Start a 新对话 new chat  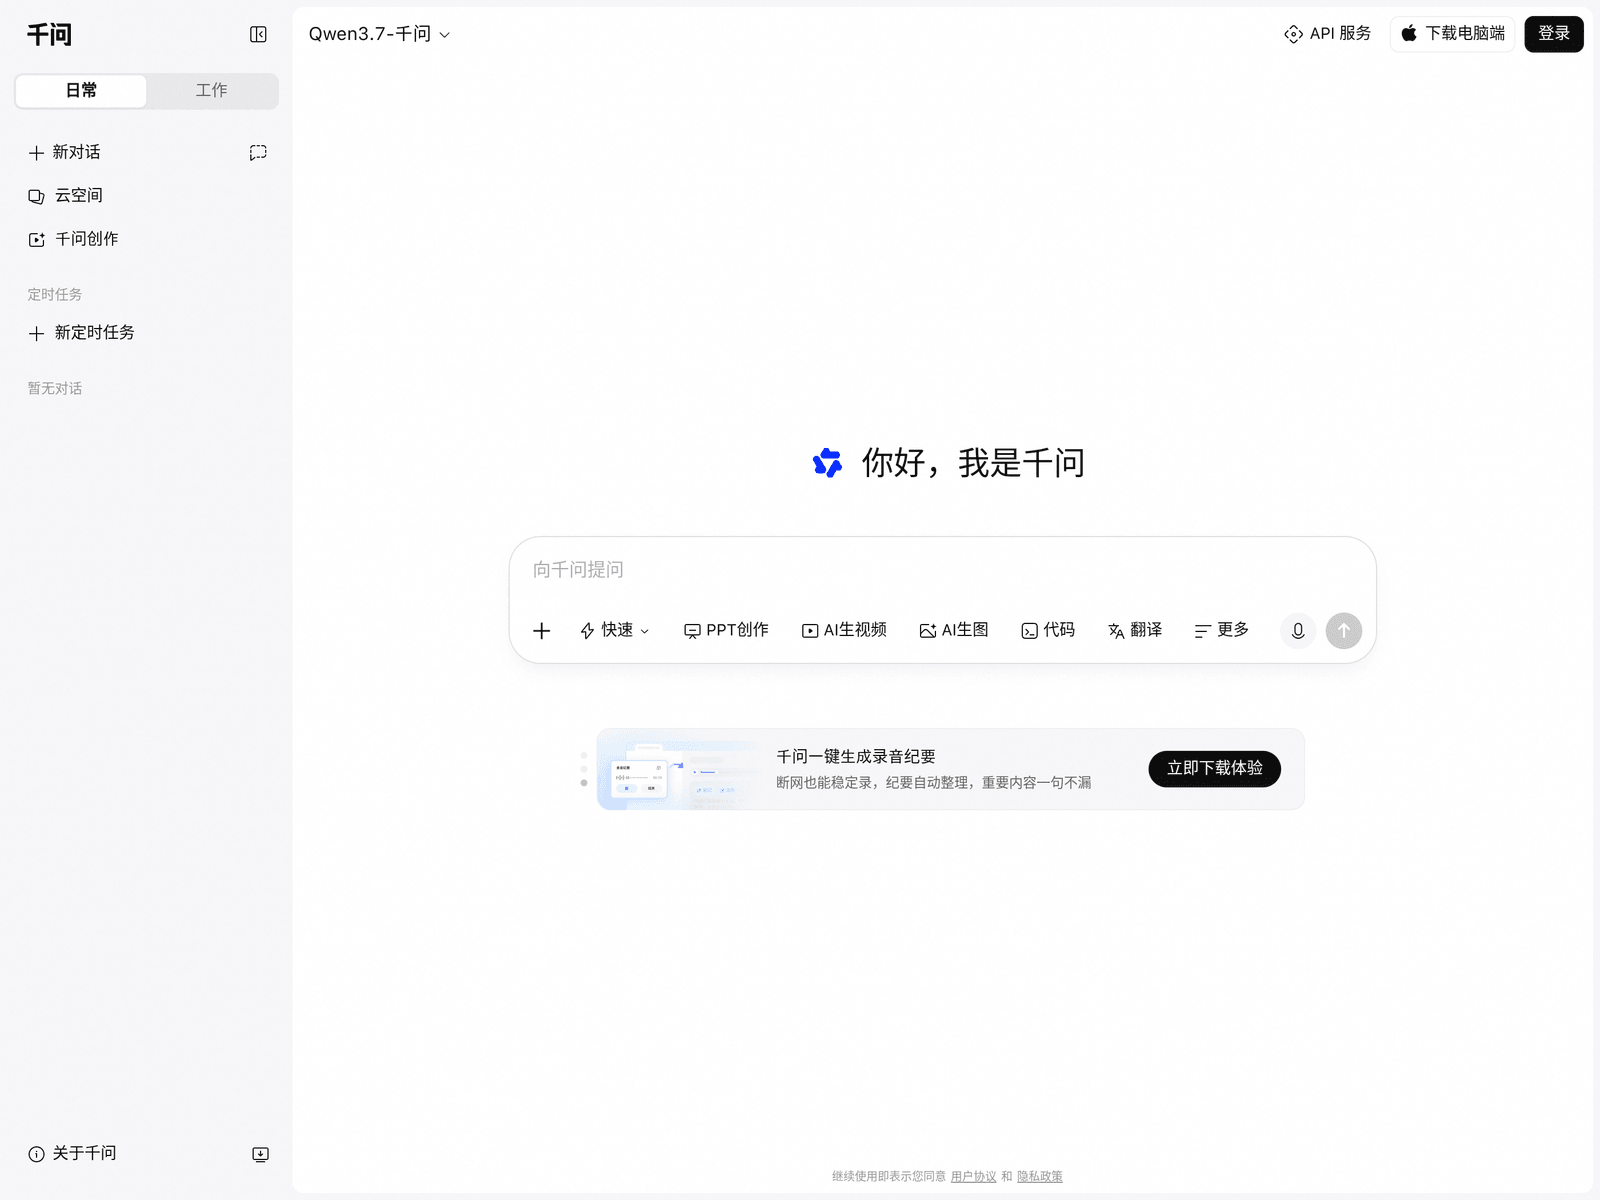tap(65, 153)
